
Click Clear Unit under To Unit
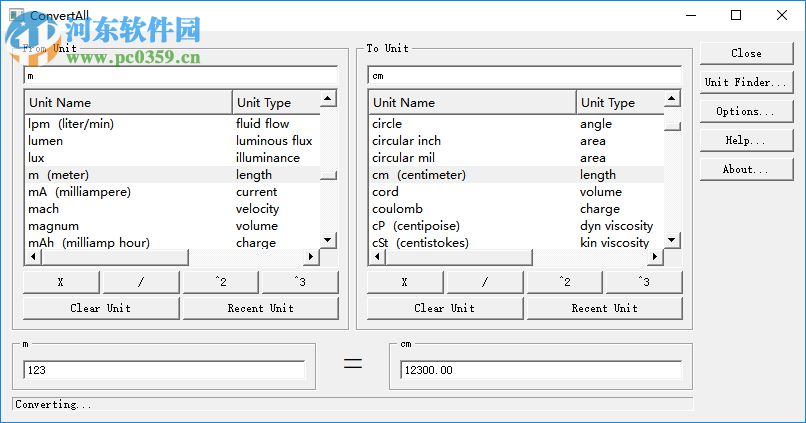tap(445, 308)
